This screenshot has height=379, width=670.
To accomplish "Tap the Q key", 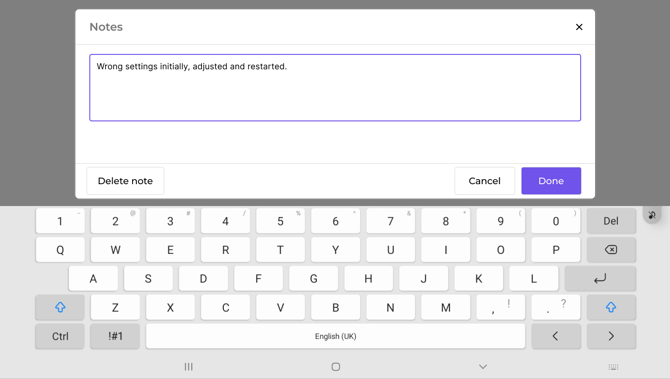I will [60, 250].
